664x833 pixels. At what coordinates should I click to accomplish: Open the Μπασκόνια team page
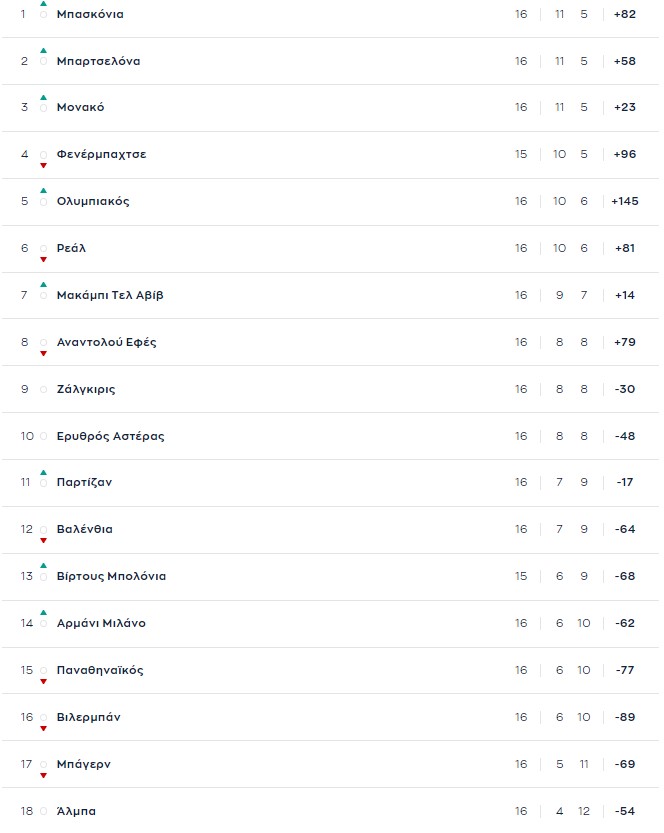tap(90, 15)
